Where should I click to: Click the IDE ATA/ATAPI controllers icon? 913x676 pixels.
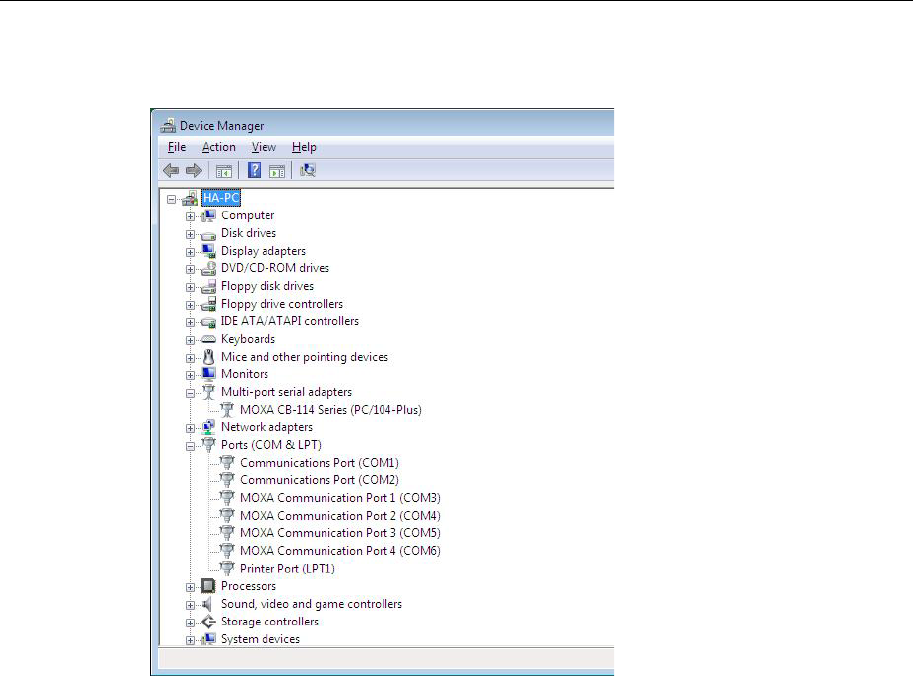coord(208,321)
